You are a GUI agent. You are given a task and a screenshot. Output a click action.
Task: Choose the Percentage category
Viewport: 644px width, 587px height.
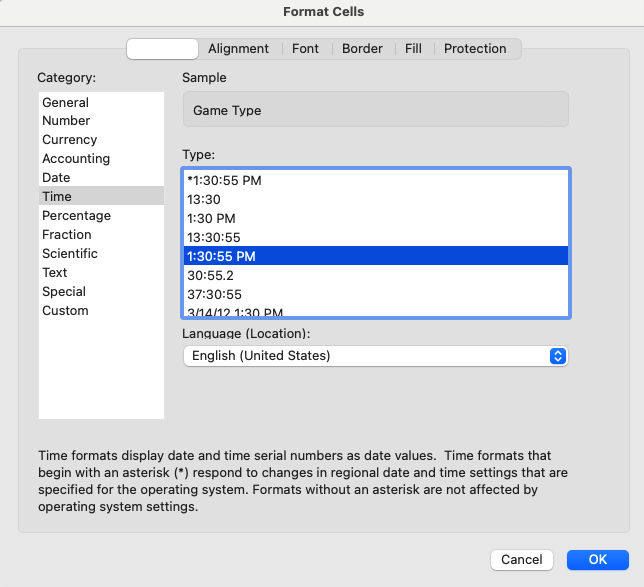pyautogui.click(x=76, y=216)
